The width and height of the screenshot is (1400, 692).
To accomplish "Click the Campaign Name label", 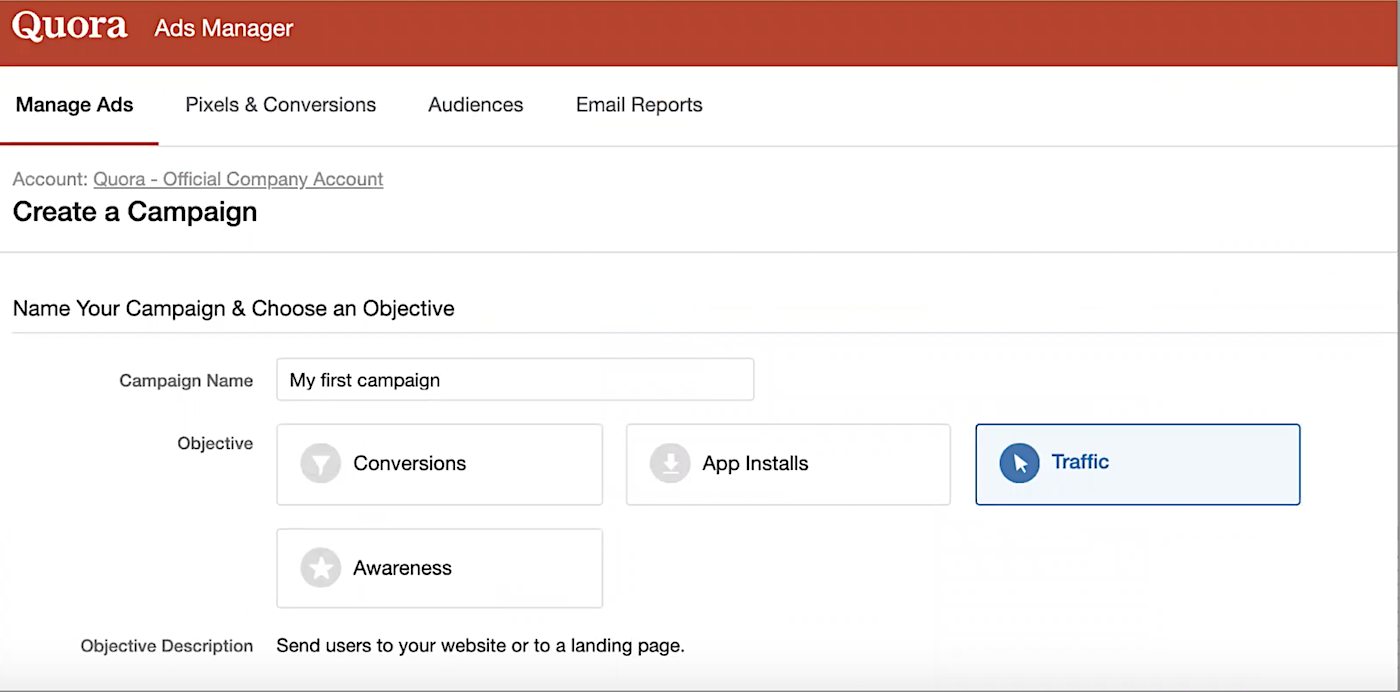I will click(x=186, y=380).
